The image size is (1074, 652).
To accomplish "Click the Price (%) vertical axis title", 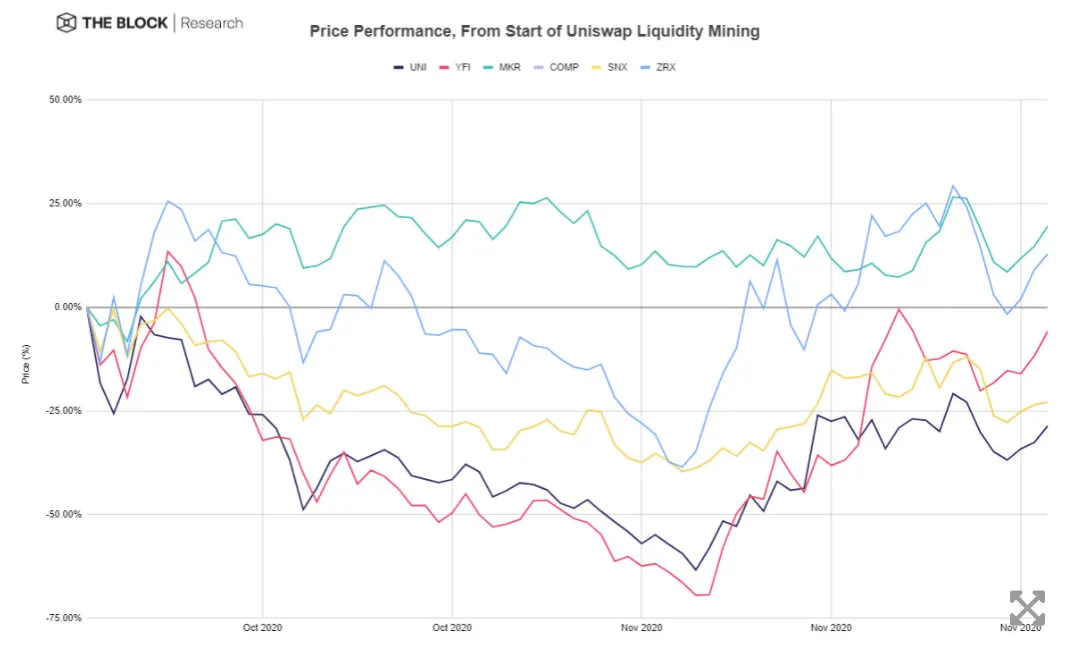I will tap(26, 364).
